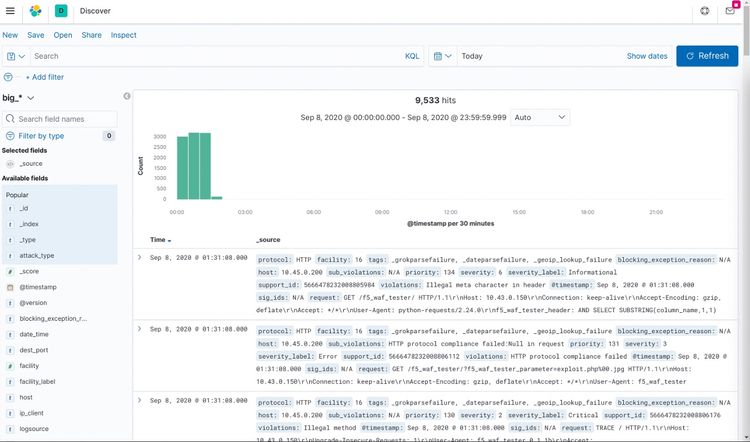Open the newsfeed mail icon
The image size is (750, 442).
729,11
